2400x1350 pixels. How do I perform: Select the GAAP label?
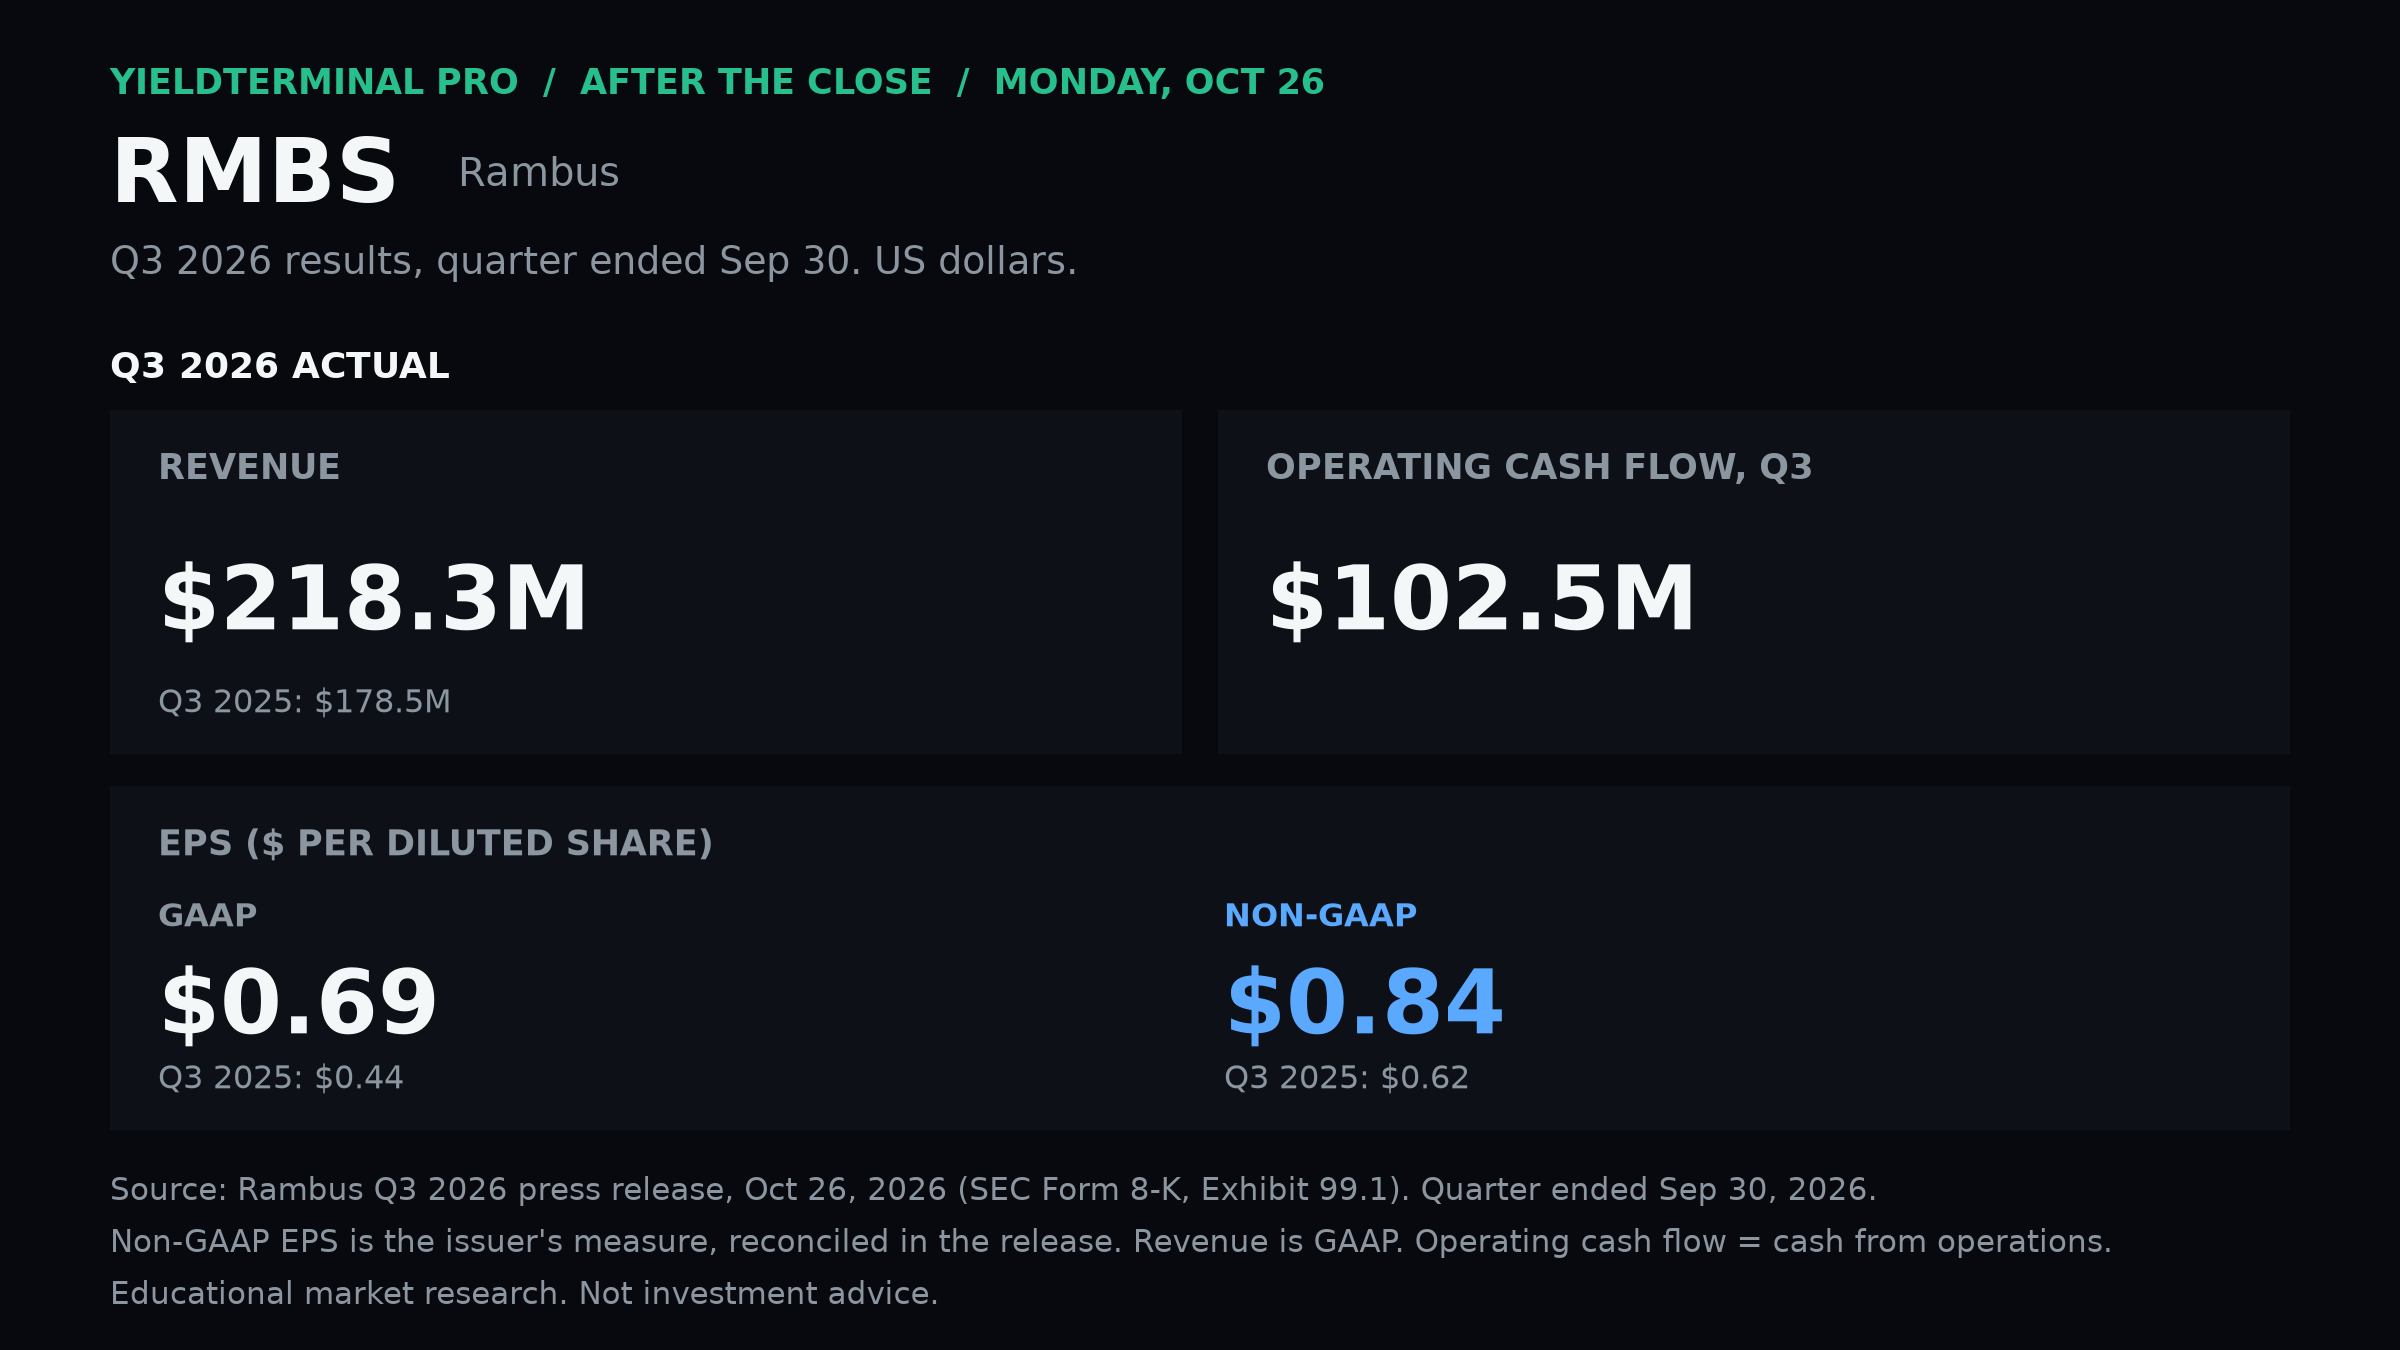(208, 916)
